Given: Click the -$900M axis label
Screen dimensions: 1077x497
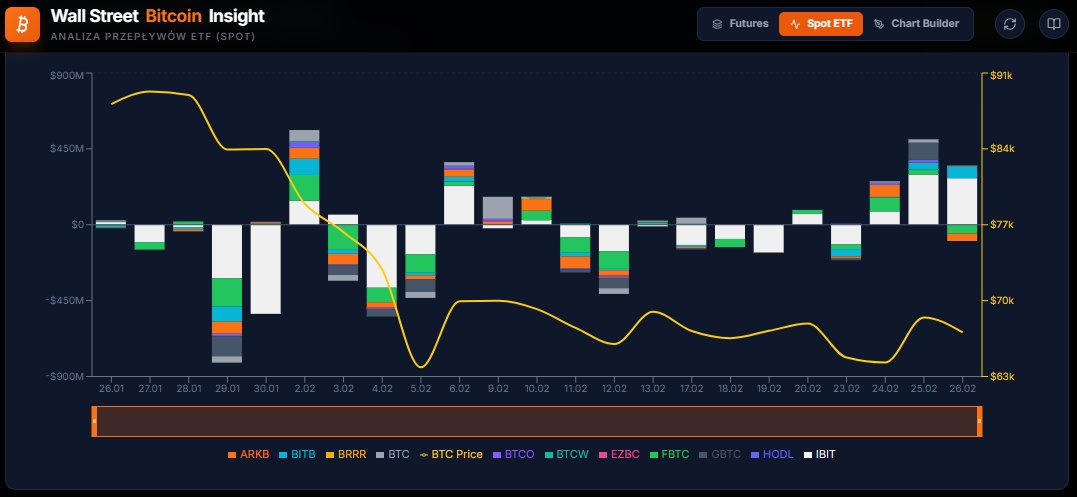Looking at the screenshot, I should (x=65, y=376).
